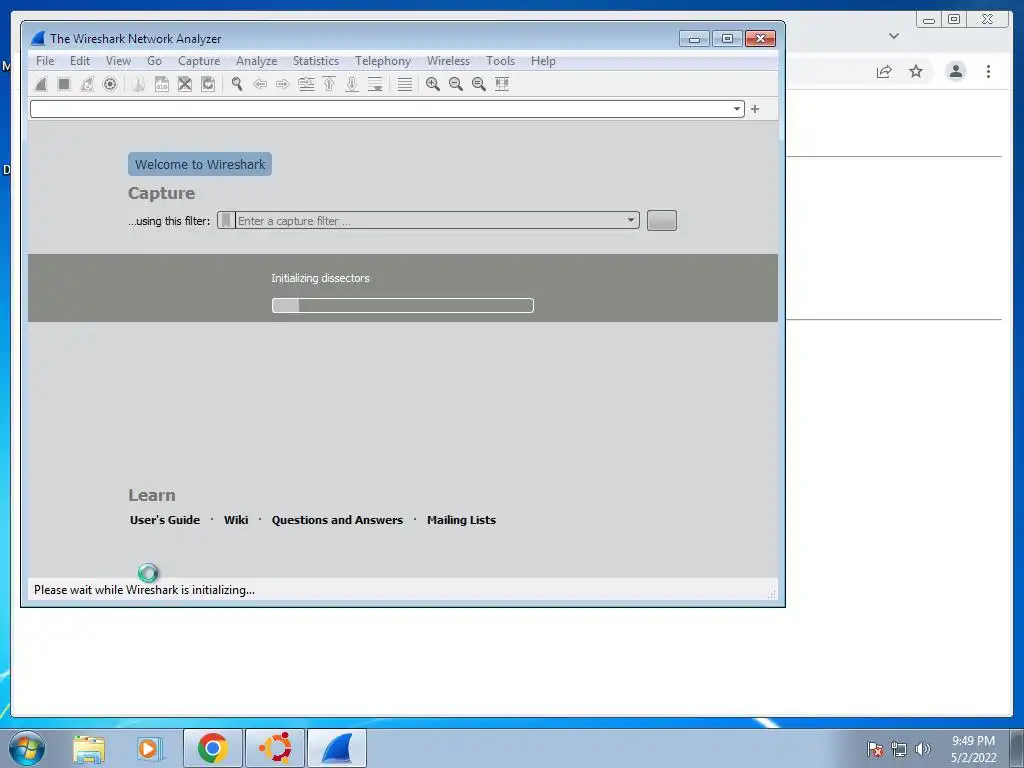The image size is (1024, 768).
Task: Jump to first packet icon
Action: (x=329, y=84)
